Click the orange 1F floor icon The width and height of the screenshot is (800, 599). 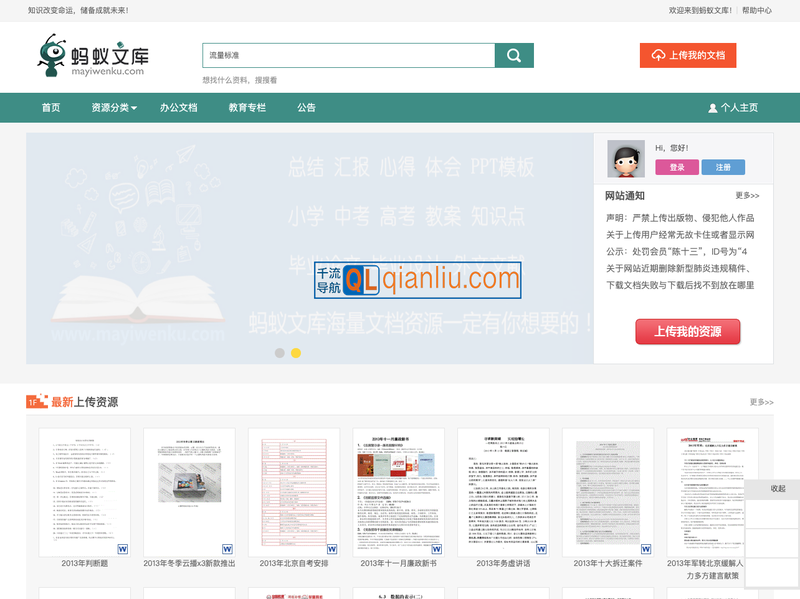(x=36, y=402)
